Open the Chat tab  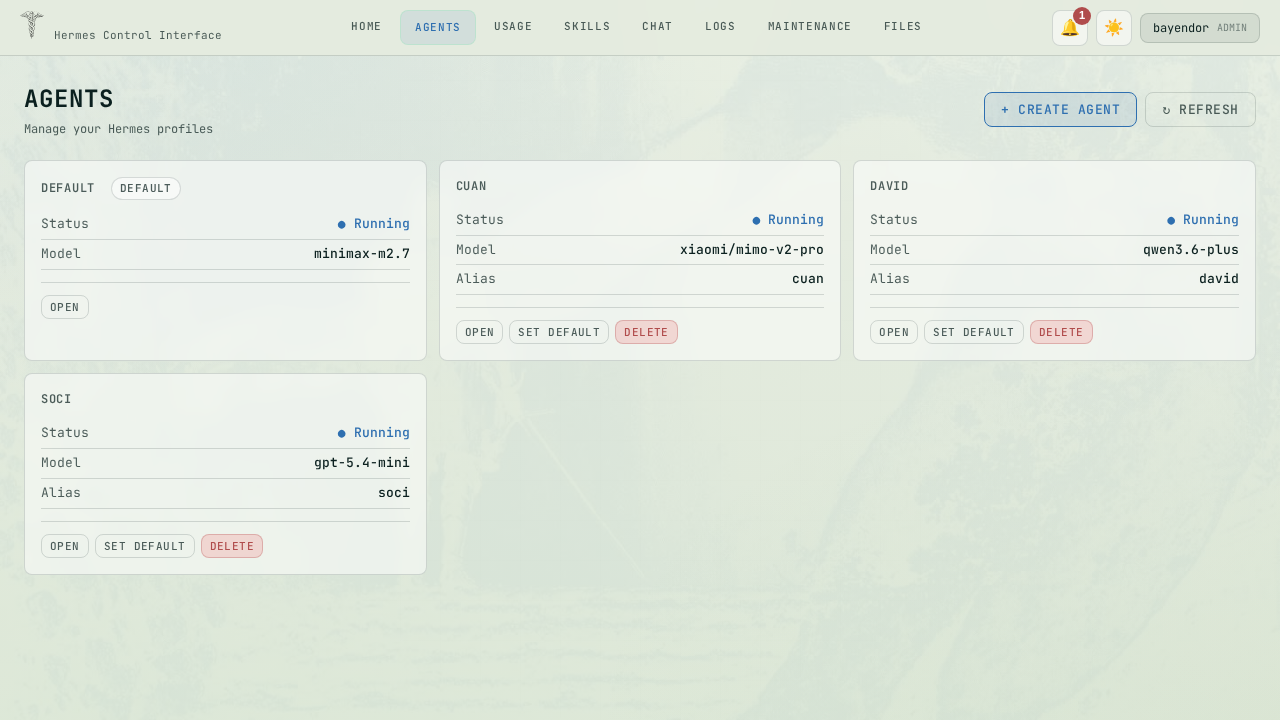657,27
